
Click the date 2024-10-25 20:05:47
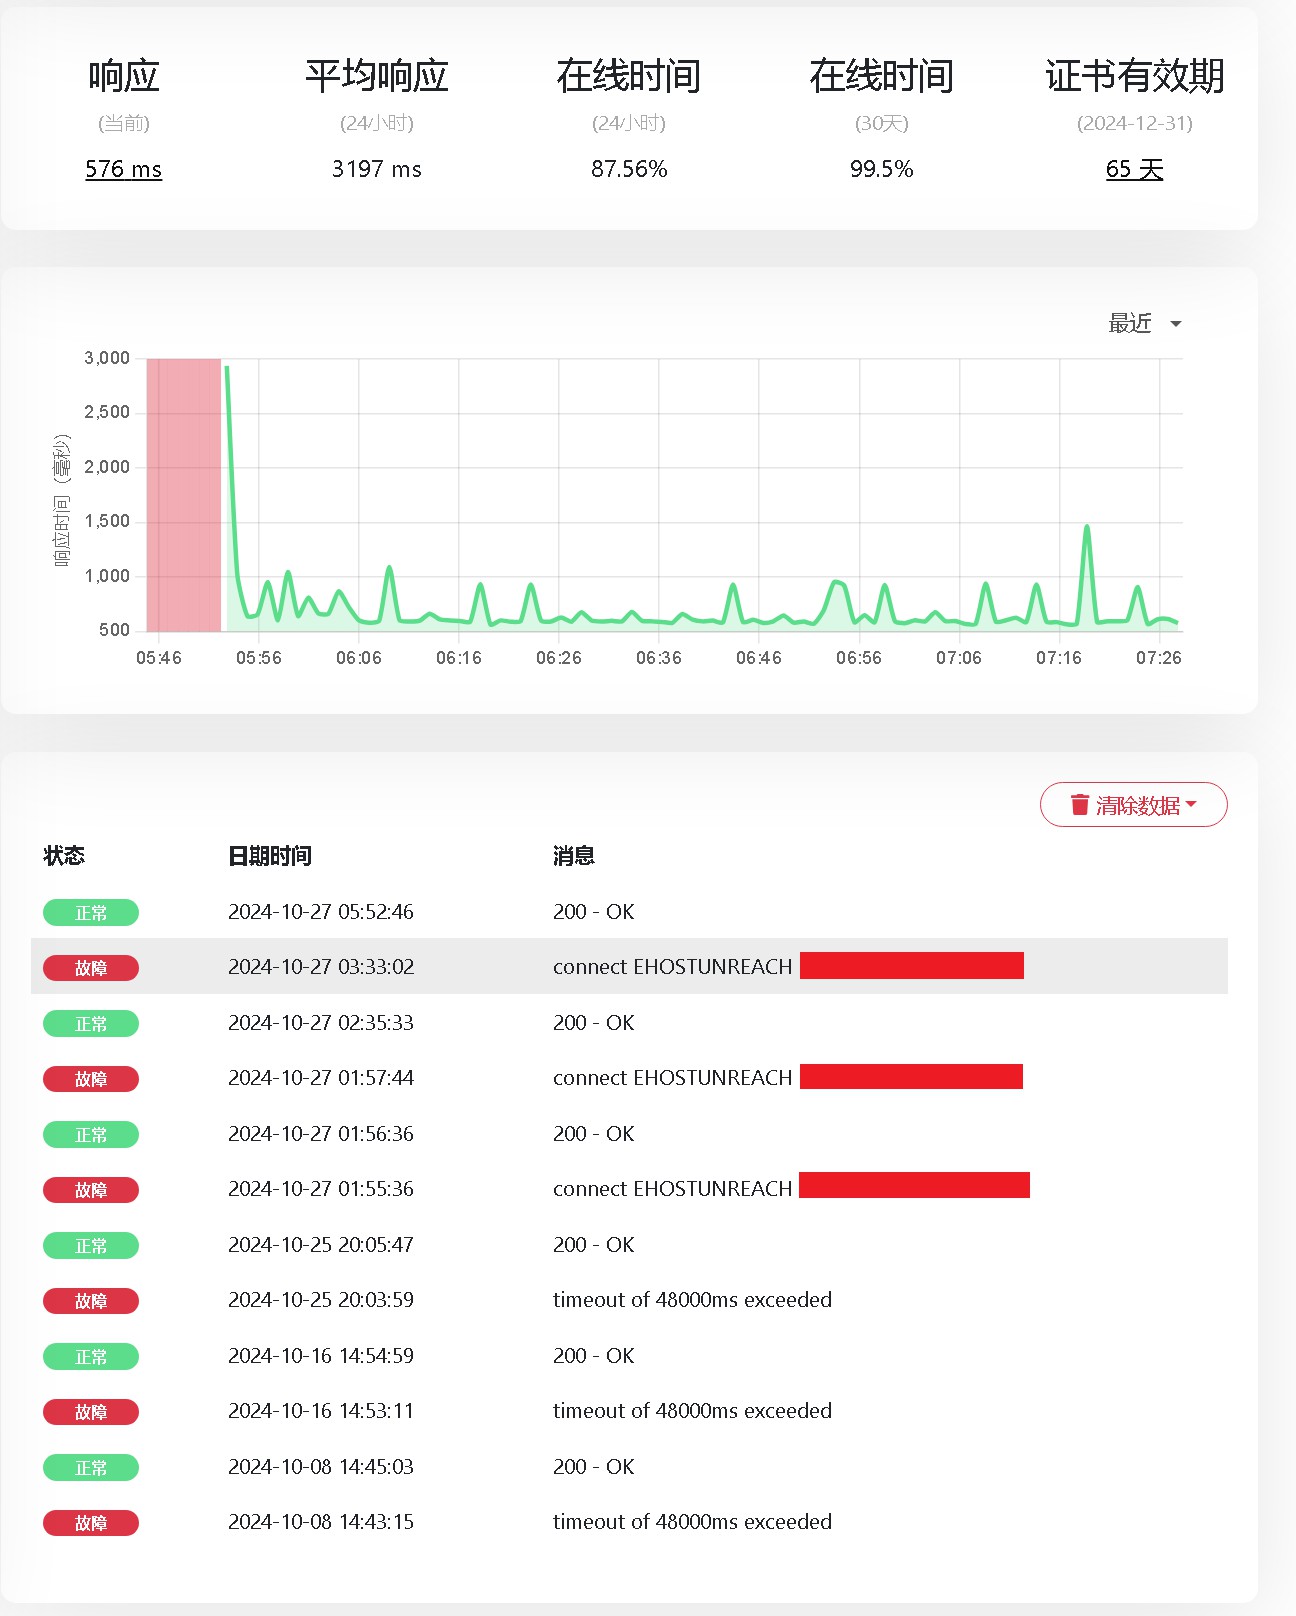[321, 1245]
